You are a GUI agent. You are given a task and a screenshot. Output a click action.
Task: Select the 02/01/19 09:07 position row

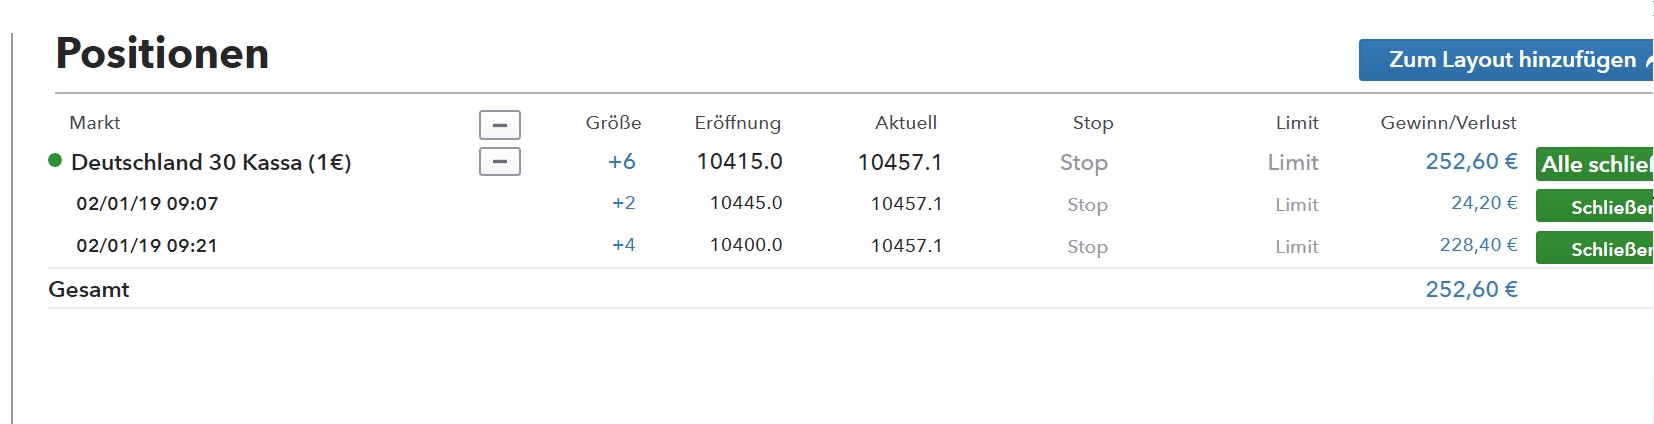click(147, 204)
